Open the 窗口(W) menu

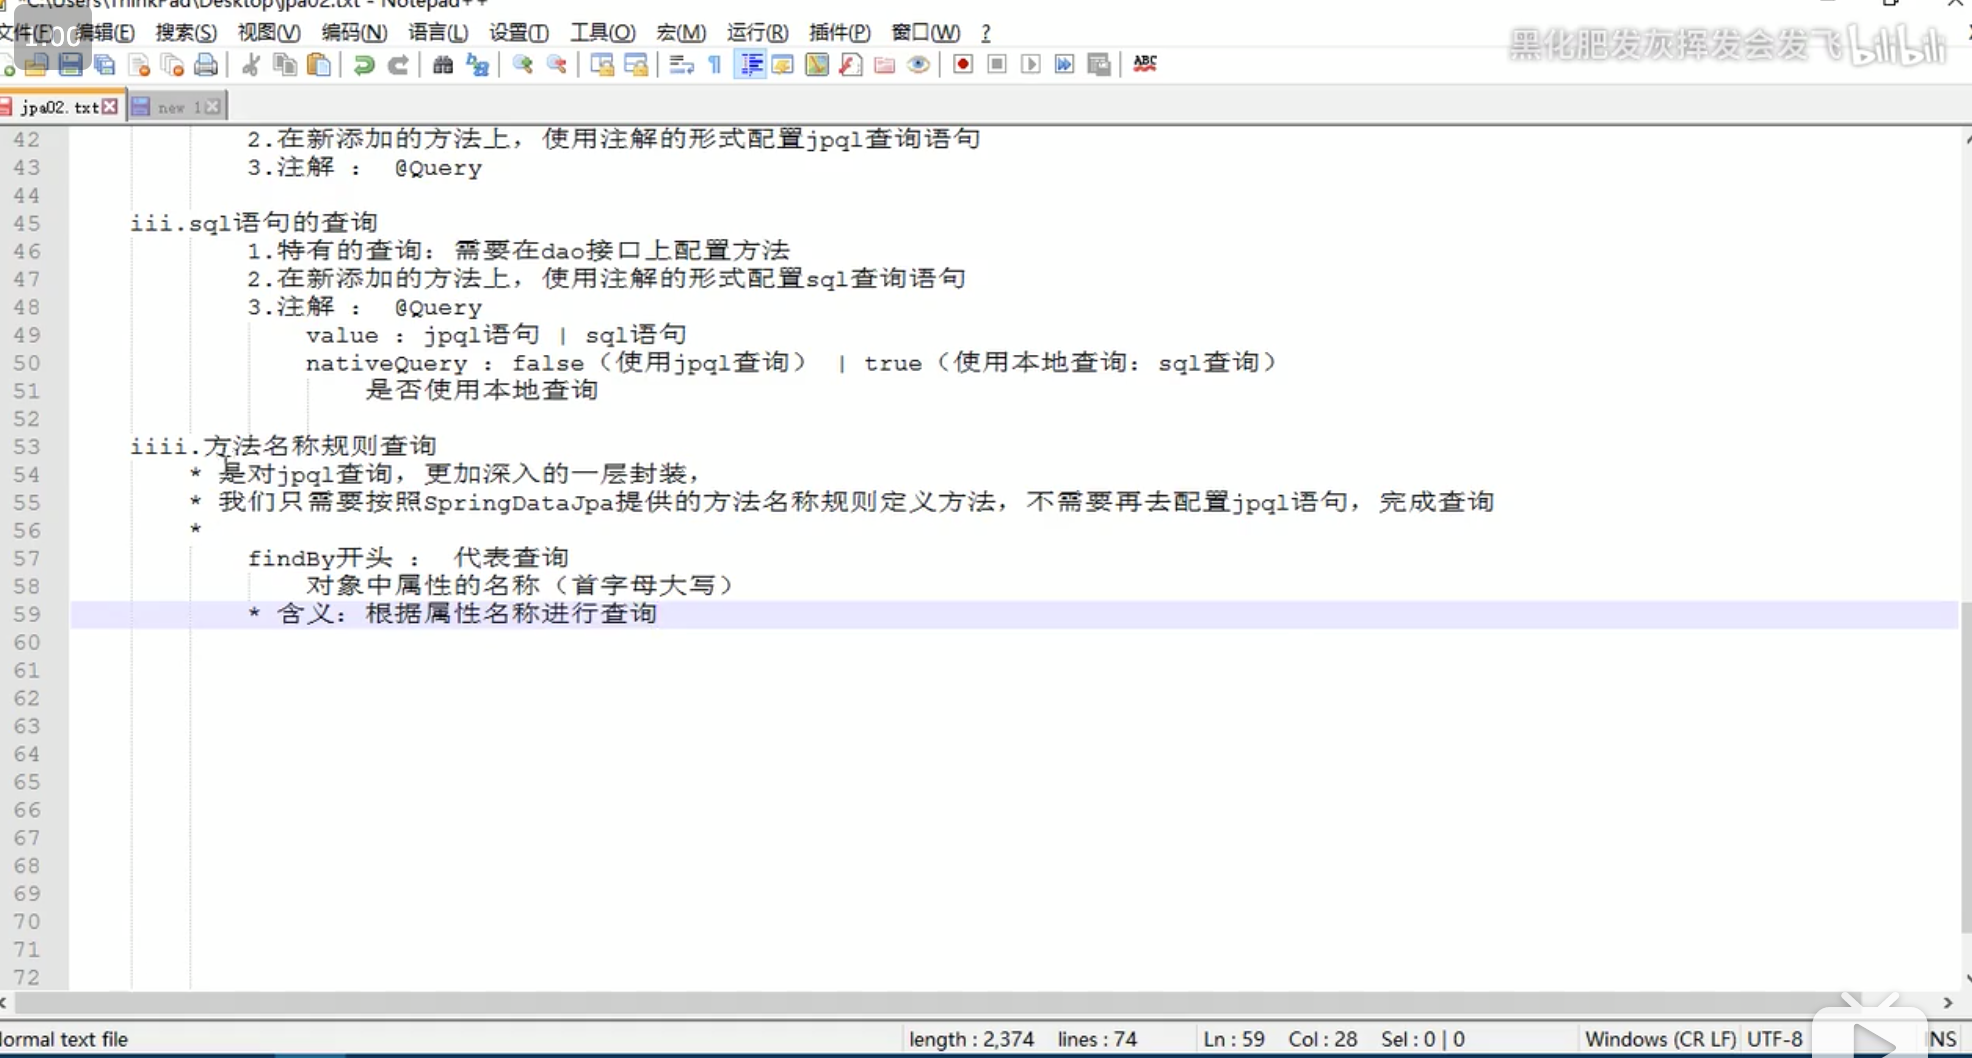[x=926, y=33]
